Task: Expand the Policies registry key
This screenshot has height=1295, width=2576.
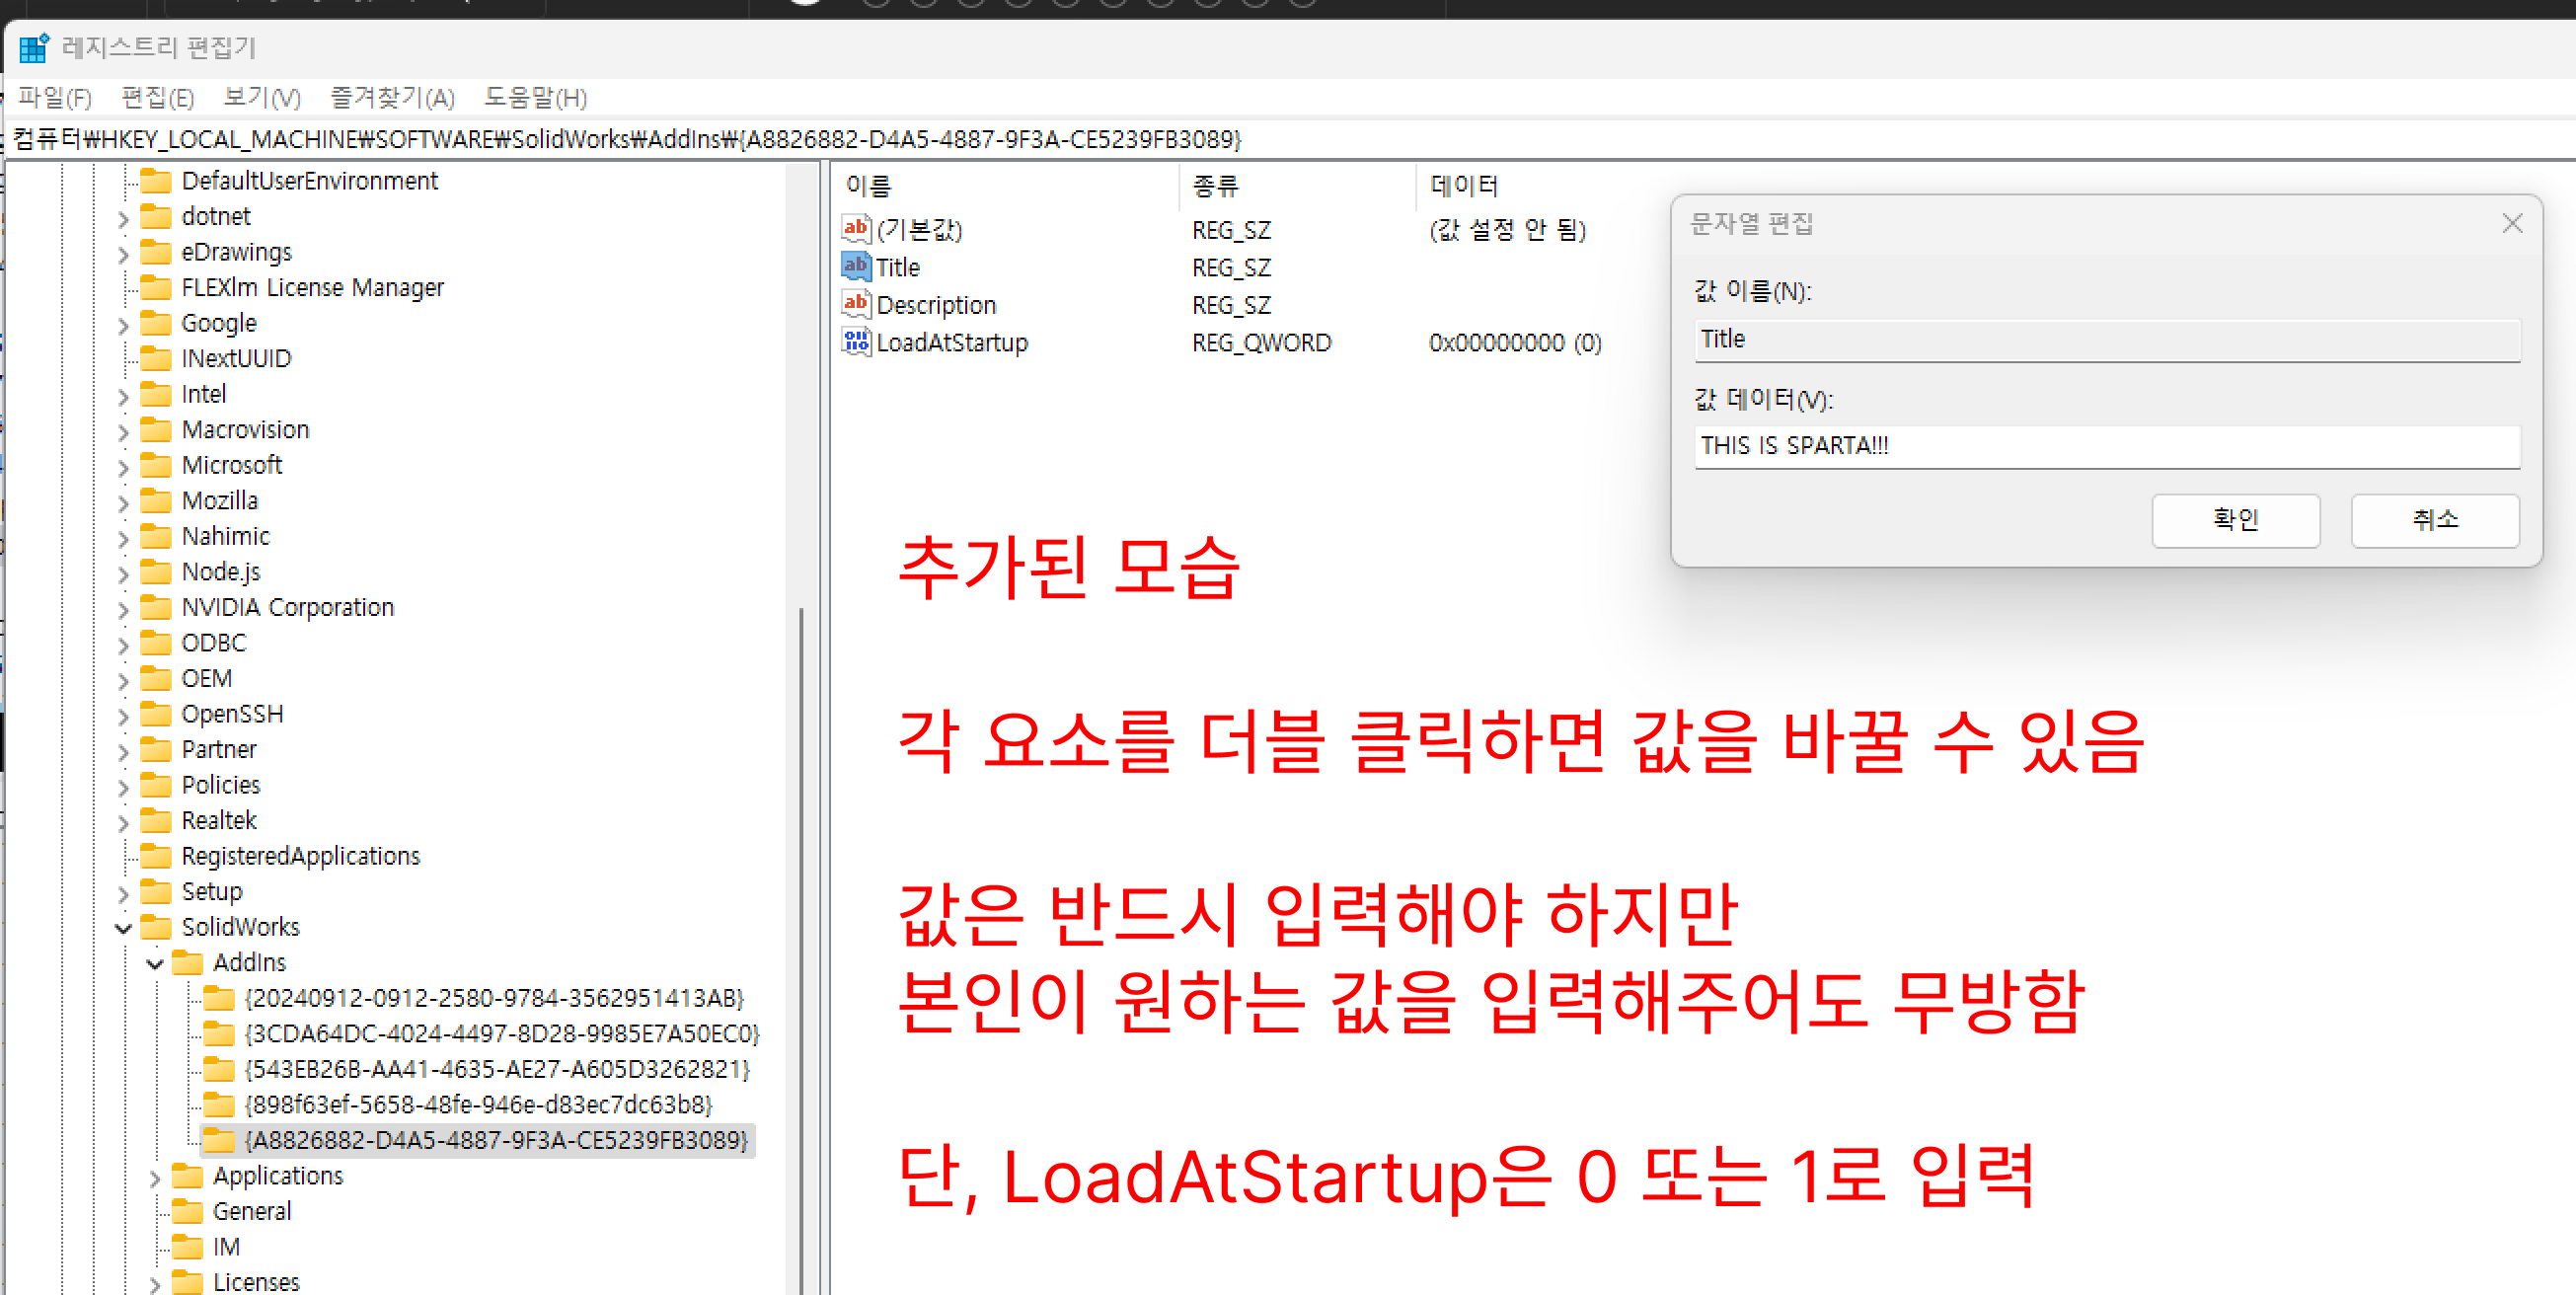Action: point(123,787)
